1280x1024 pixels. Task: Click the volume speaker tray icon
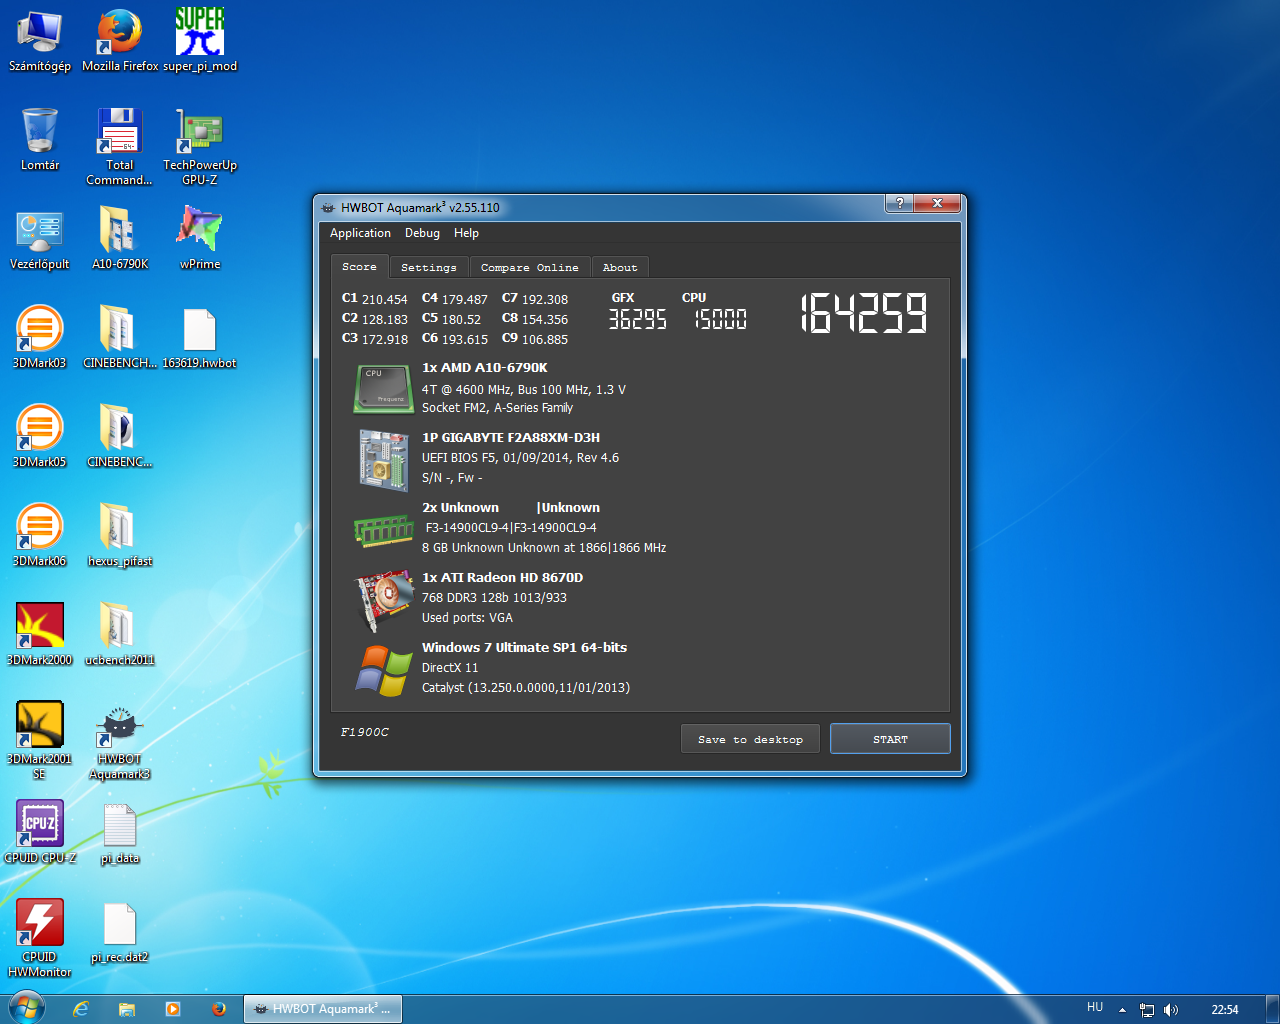(x=1171, y=1010)
